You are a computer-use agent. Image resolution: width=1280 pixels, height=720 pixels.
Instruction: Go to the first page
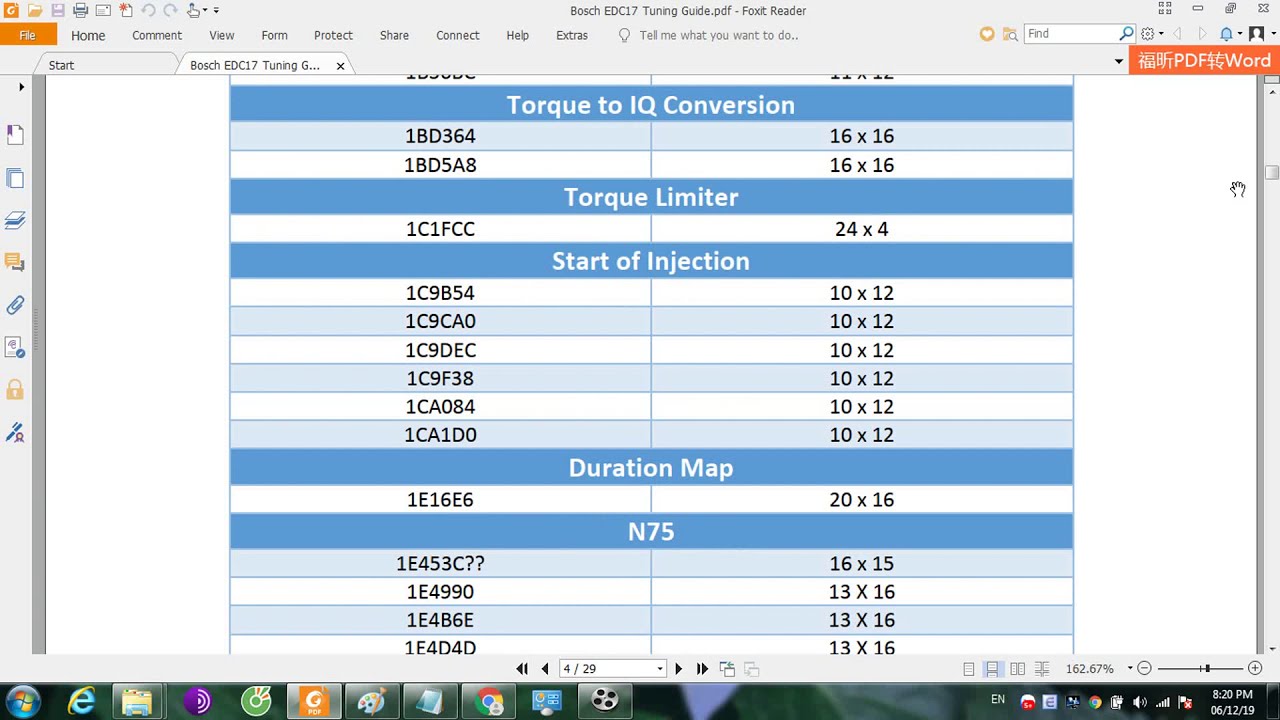click(522, 668)
